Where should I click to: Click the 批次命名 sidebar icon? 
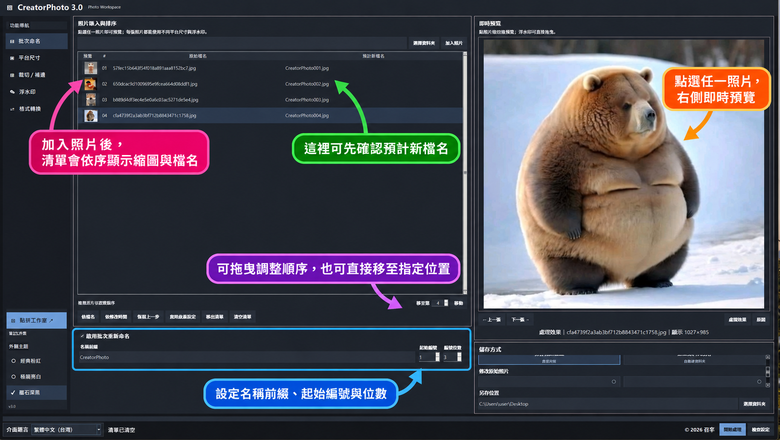coord(12,41)
